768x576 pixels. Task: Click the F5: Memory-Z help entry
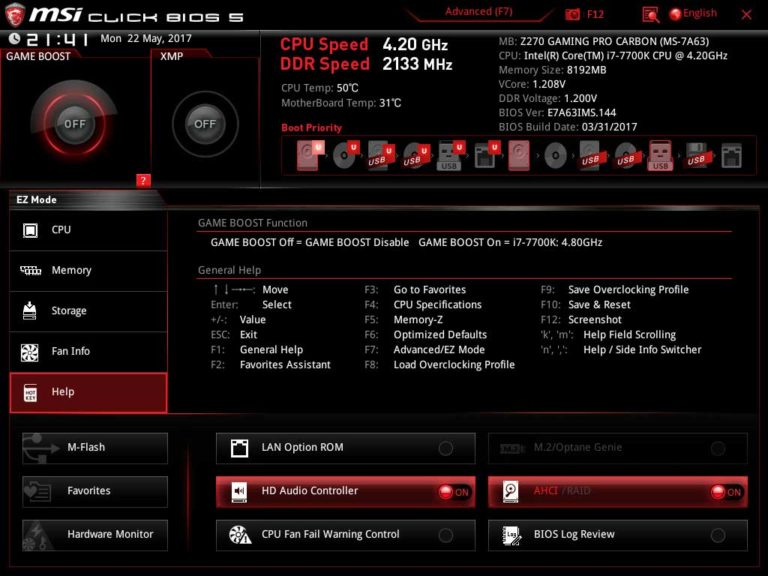tap(404, 320)
